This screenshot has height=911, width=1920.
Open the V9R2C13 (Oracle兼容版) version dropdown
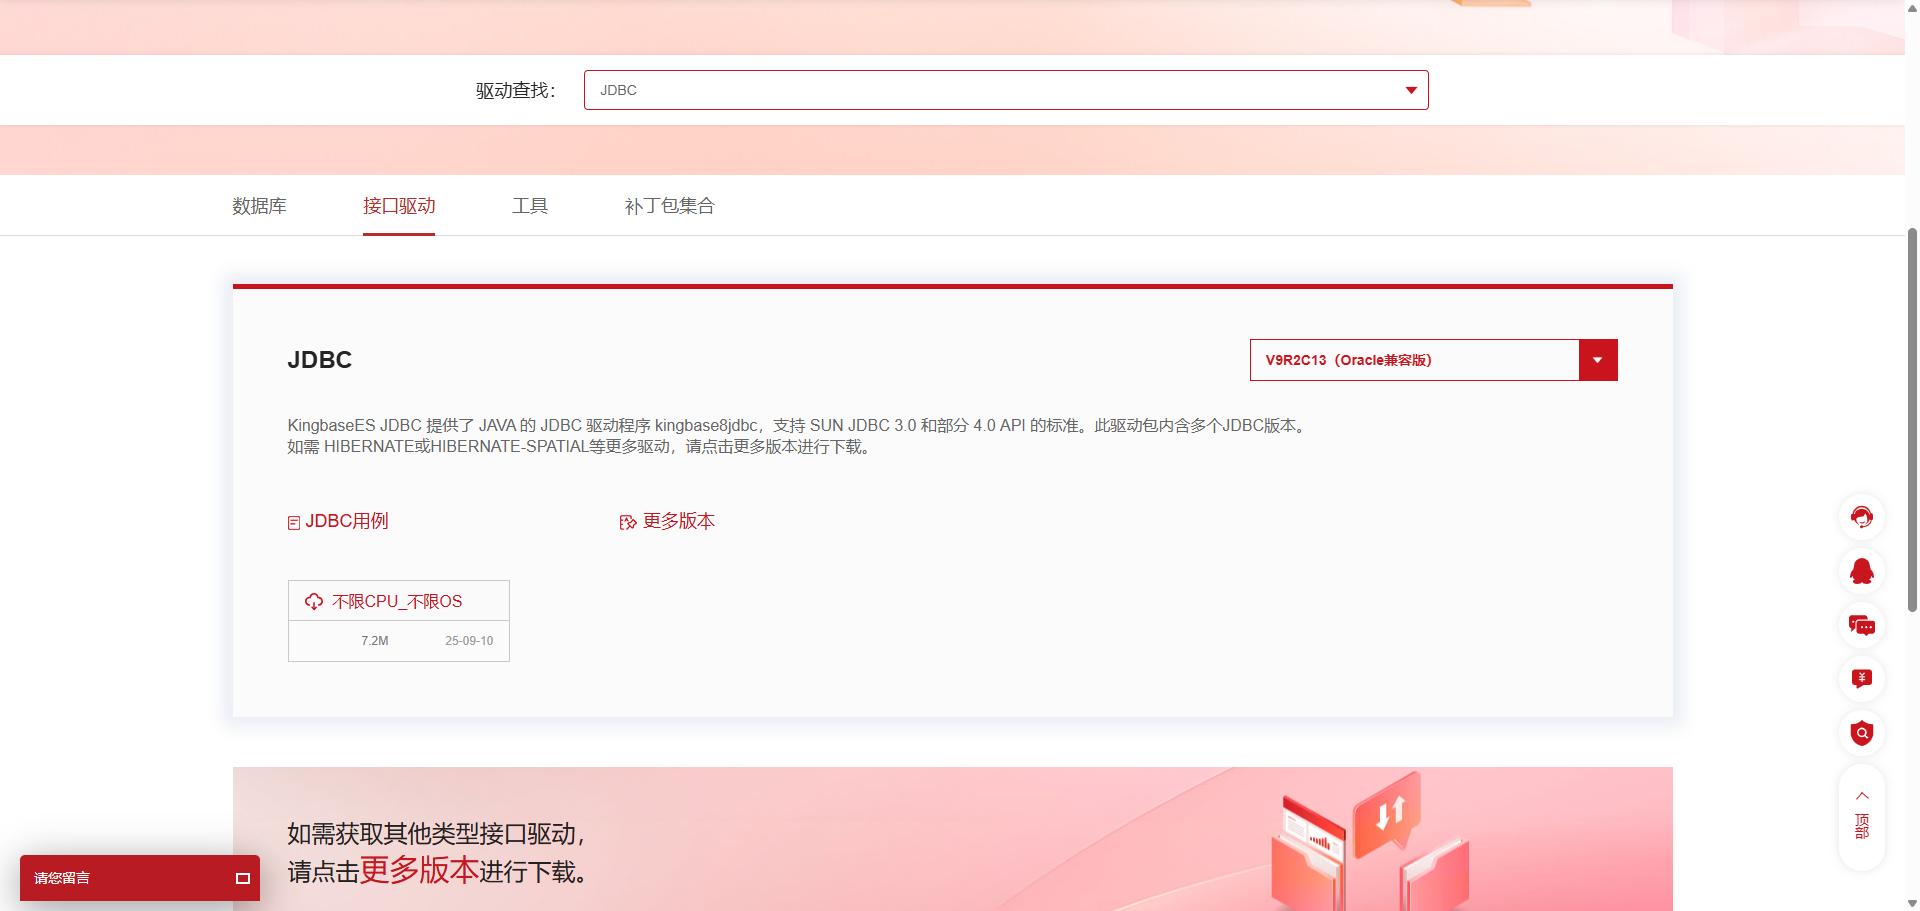(1433, 360)
